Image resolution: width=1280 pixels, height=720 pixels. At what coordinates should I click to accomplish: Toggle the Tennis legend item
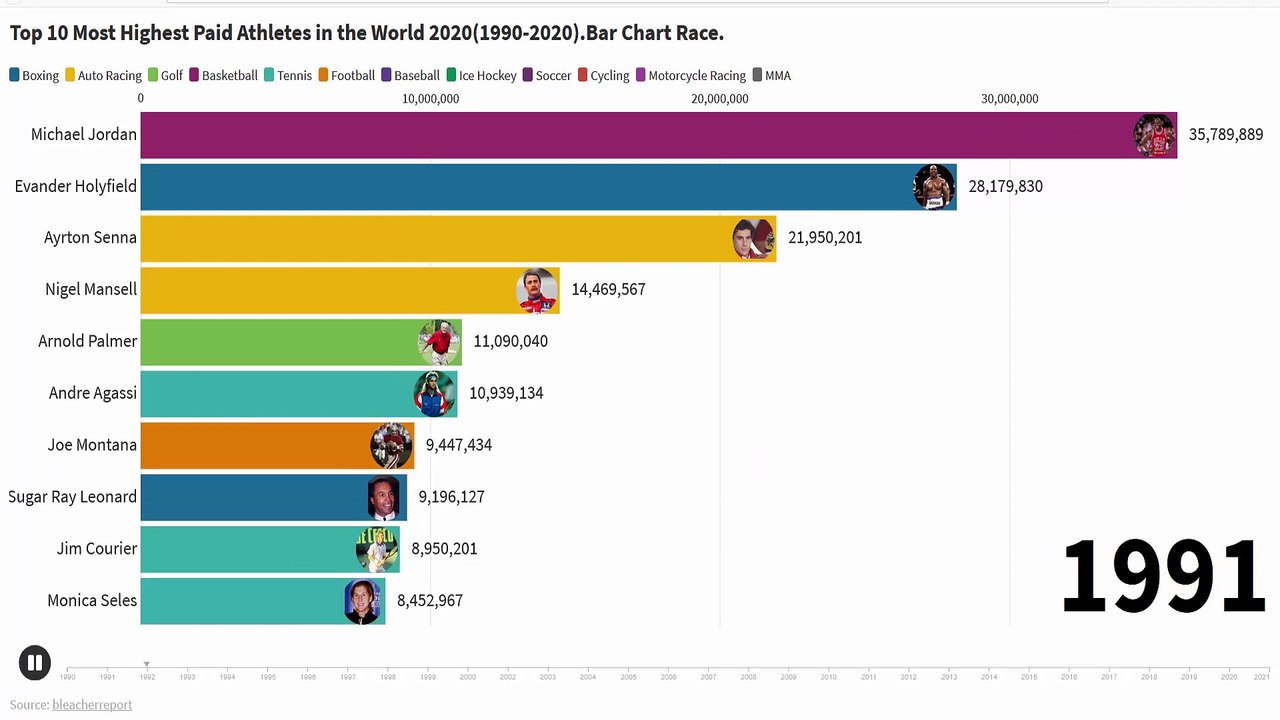pyautogui.click(x=288, y=75)
